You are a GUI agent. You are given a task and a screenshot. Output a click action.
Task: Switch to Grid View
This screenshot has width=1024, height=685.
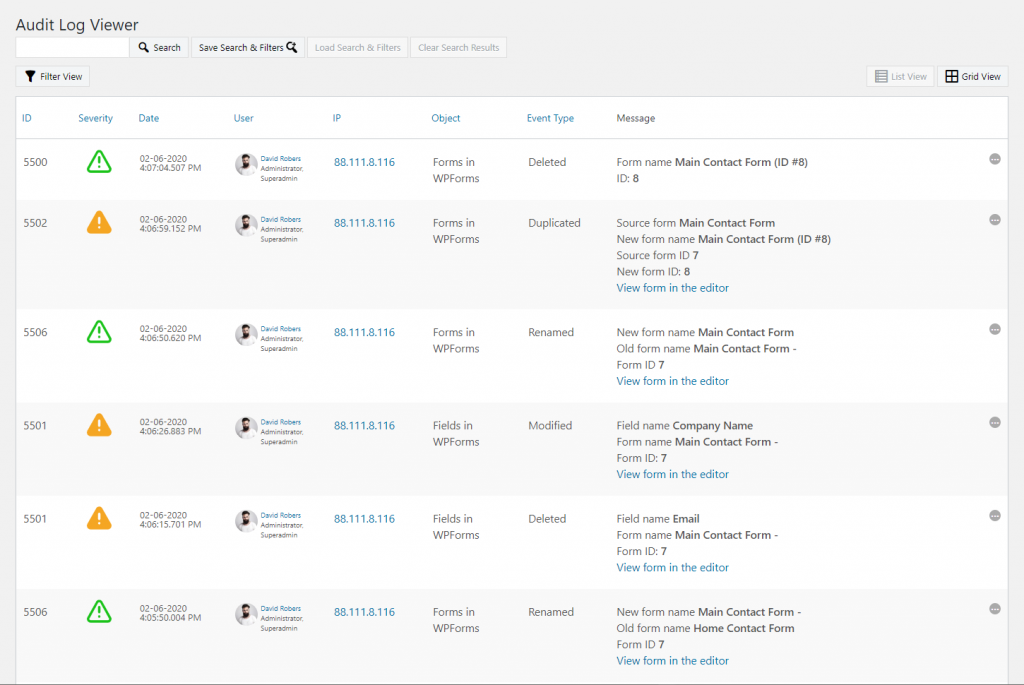972,76
